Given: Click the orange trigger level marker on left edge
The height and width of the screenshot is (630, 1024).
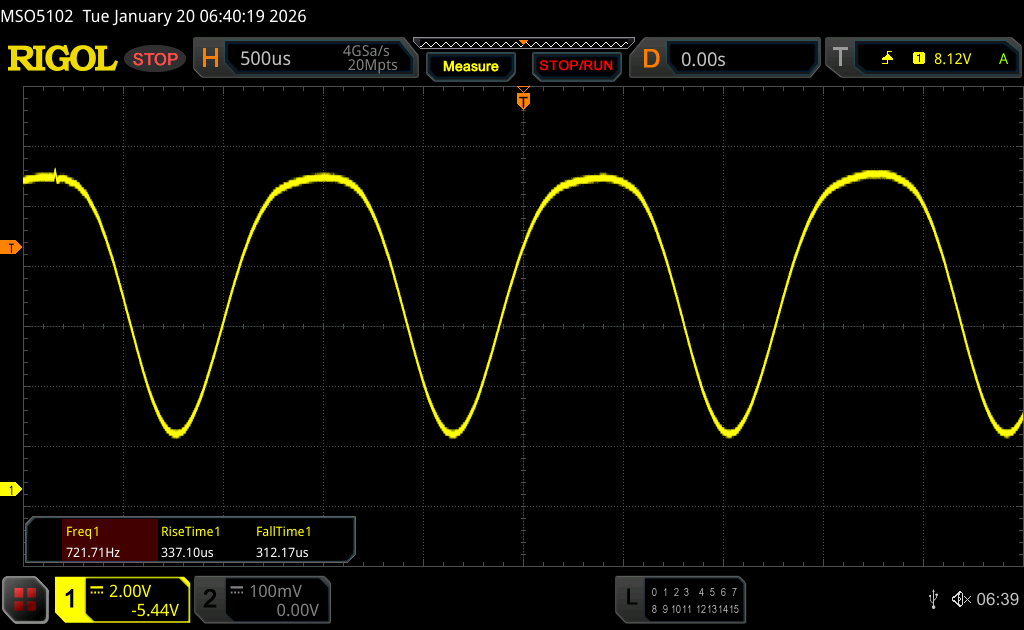Looking at the screenshot, I should 11,247.
